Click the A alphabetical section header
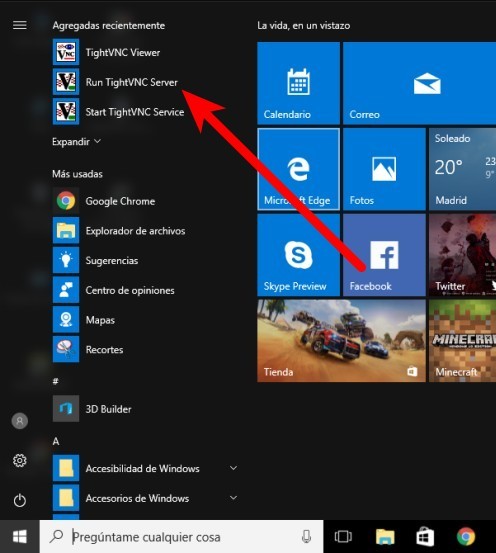This screenshot has width=496, height=553. pyautogui.click(x=56, y=441)
